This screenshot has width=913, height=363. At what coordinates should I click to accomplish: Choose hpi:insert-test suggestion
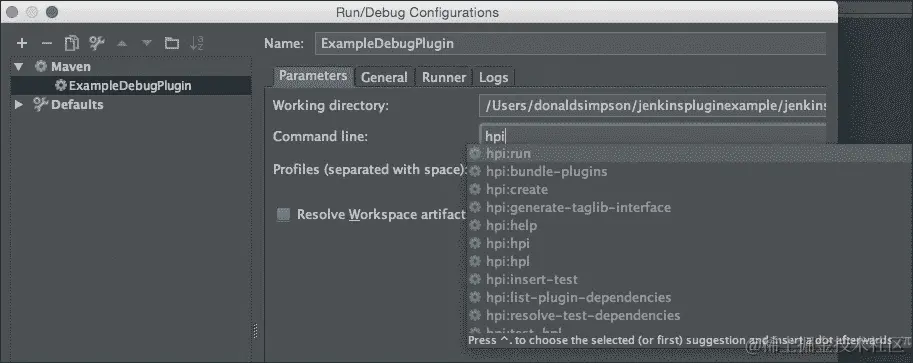tap(690, 280)
